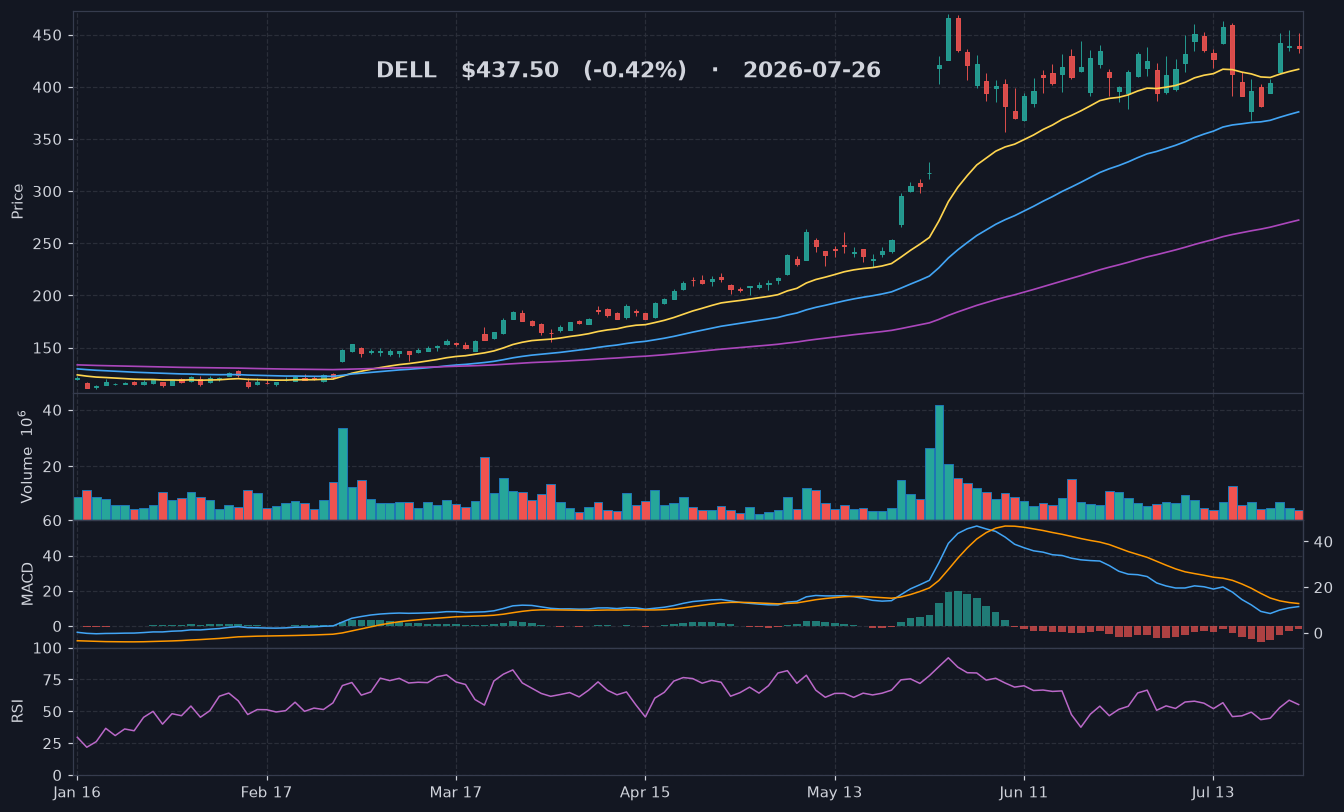The width and height of the screenshot is (1344, 812).
Task: Click the May 13 date tick label
Action: [834, 792]
